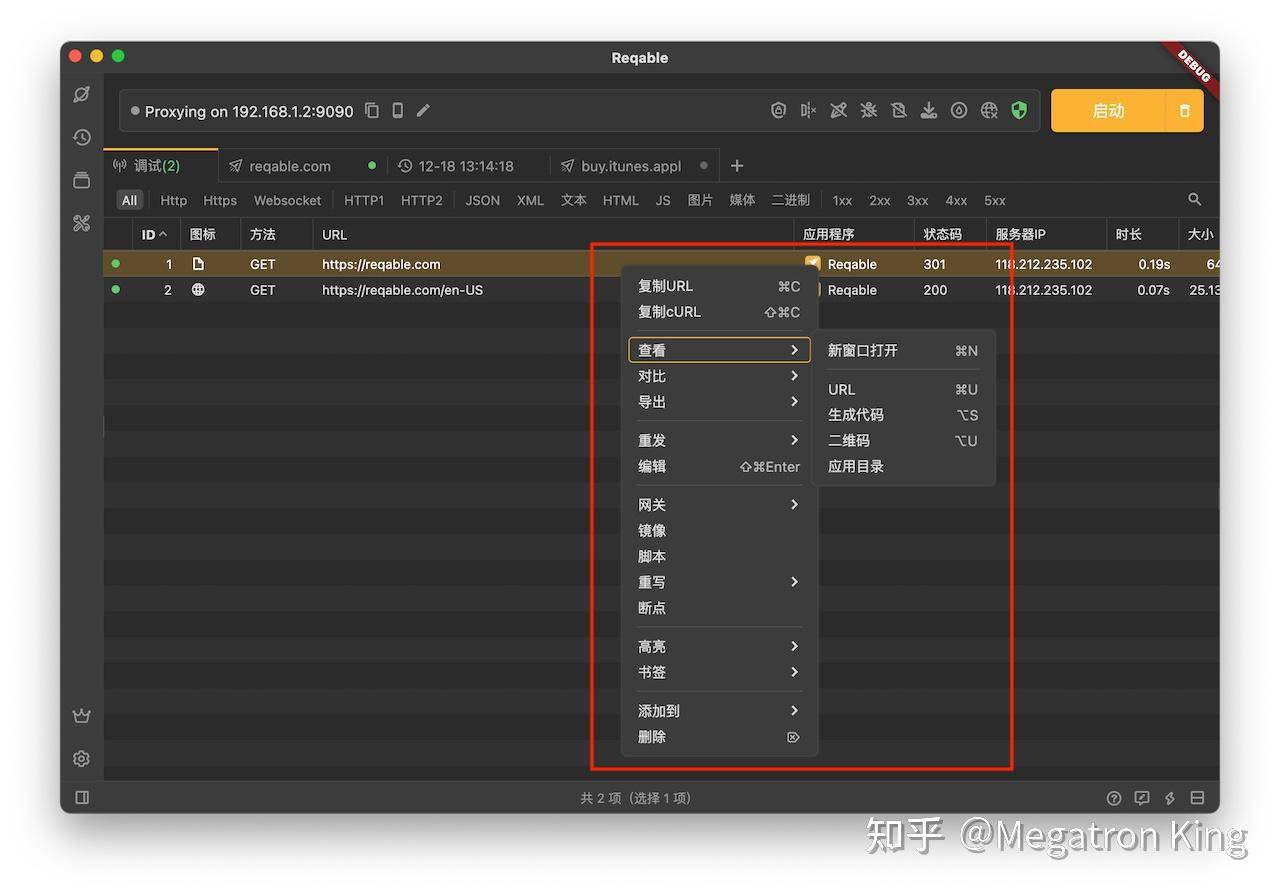Viewport: 1280px width, 893px height.
Task: Open settings gear in sidebar
Action: click(x=82, y=759)
